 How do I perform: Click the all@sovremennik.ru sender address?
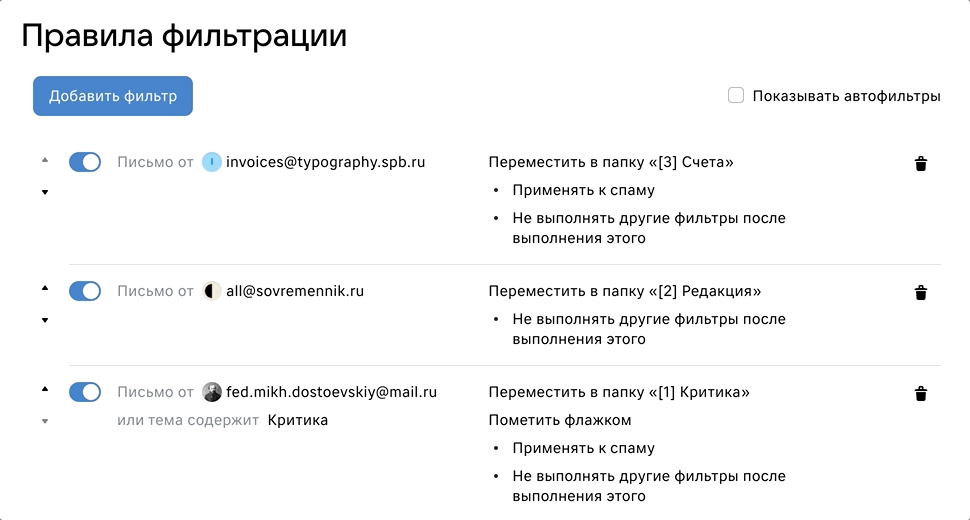[x=295, y=291]
